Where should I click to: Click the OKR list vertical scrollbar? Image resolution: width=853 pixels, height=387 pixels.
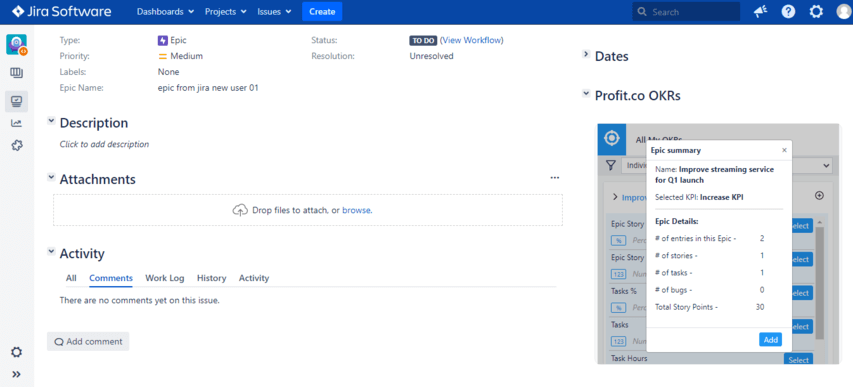[x=820, y=283]
